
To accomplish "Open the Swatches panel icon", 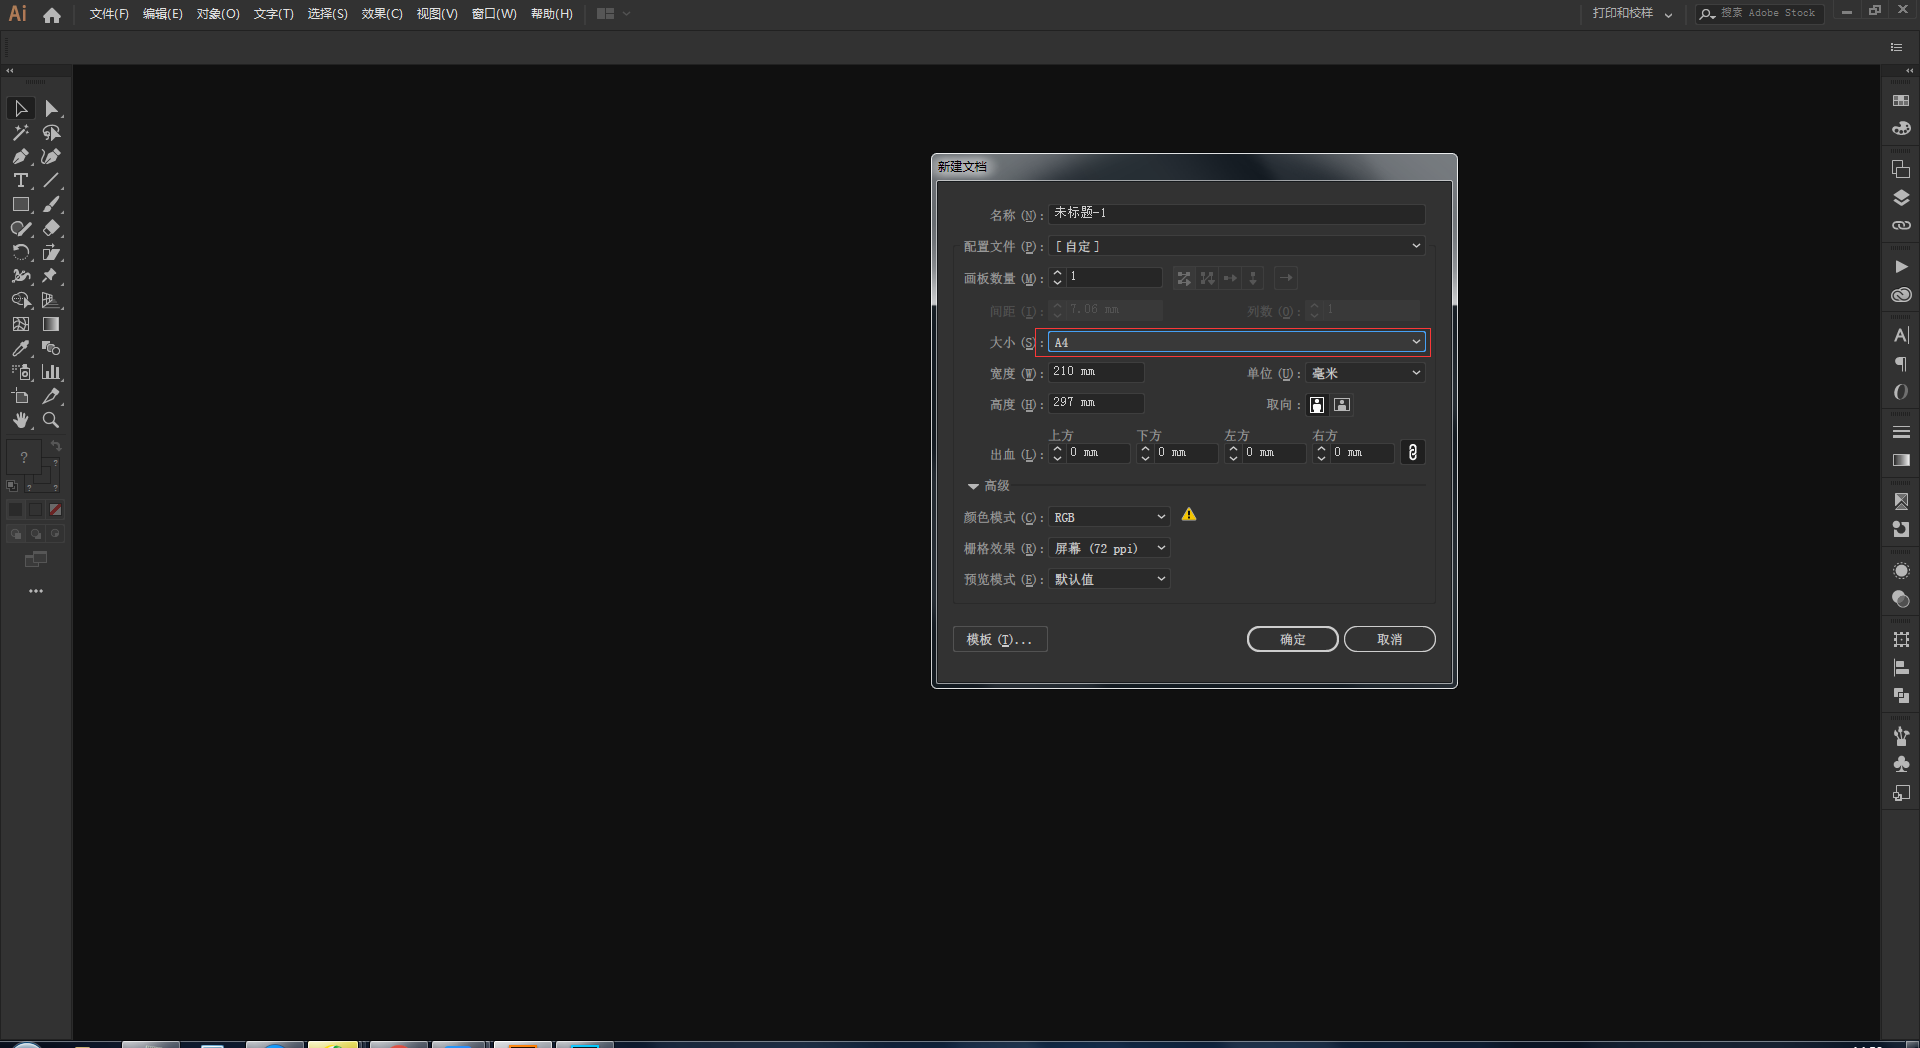I will click(1901, 100).
